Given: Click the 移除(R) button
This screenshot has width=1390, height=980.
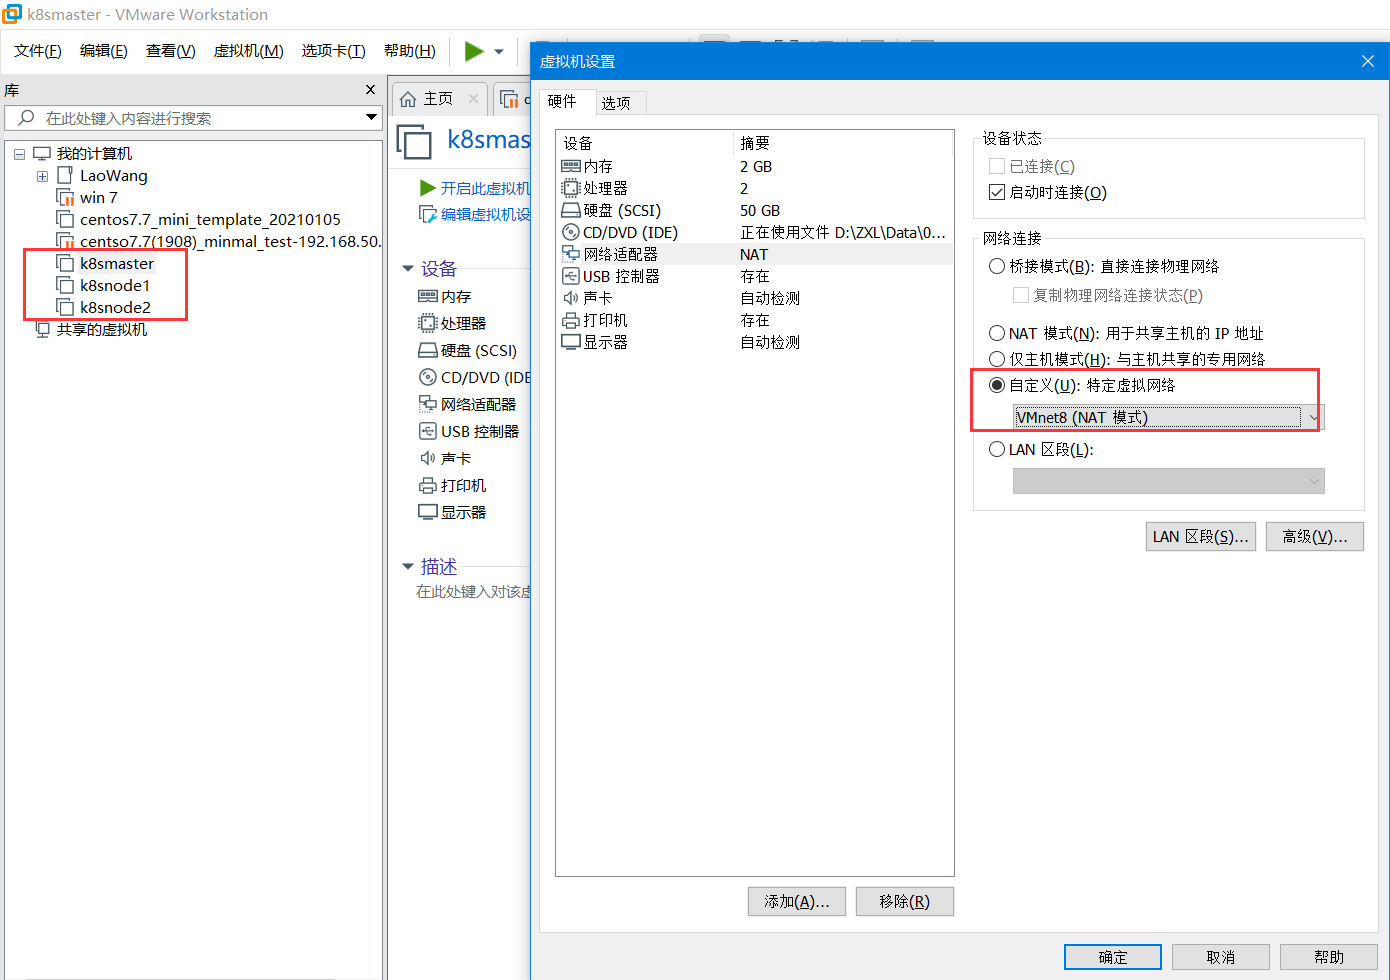Looking at the screenshot, I should click(x=905, y=901).
